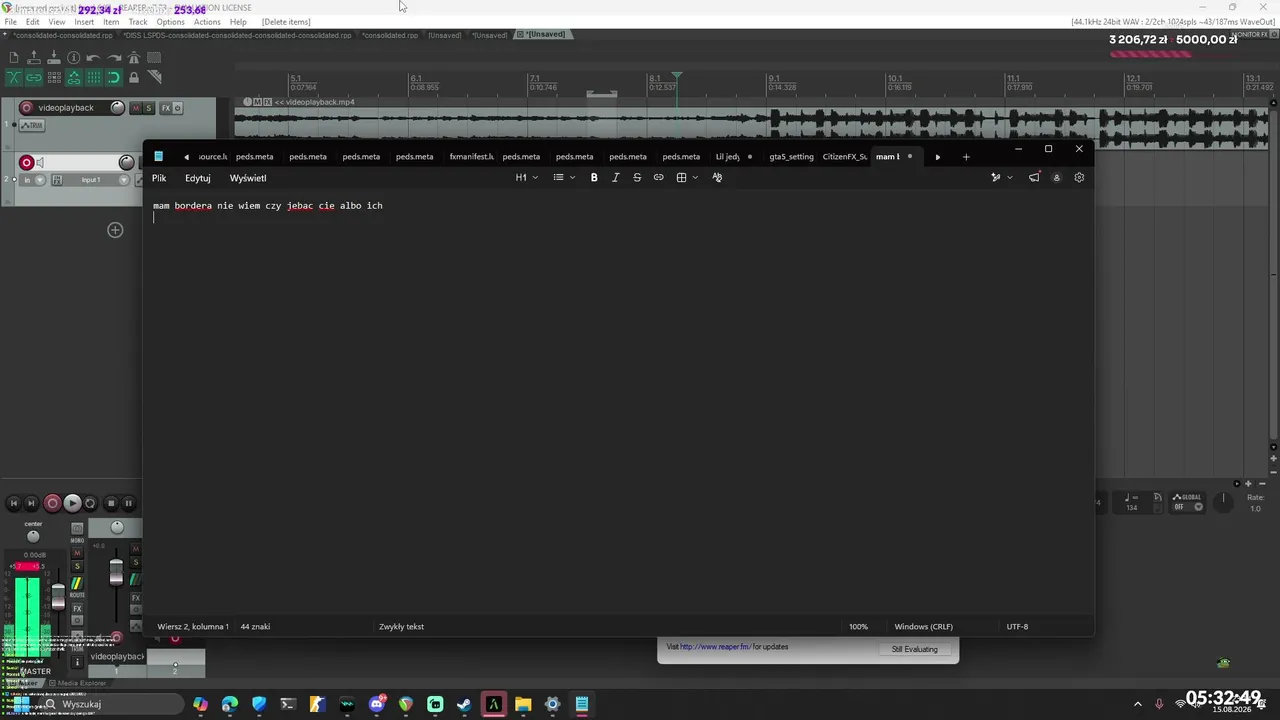Screen dimensions: 1280x720
Task: Switch to gta5_settings tab in Notepad
Action: pyautogui.click(x=791, y=156)
